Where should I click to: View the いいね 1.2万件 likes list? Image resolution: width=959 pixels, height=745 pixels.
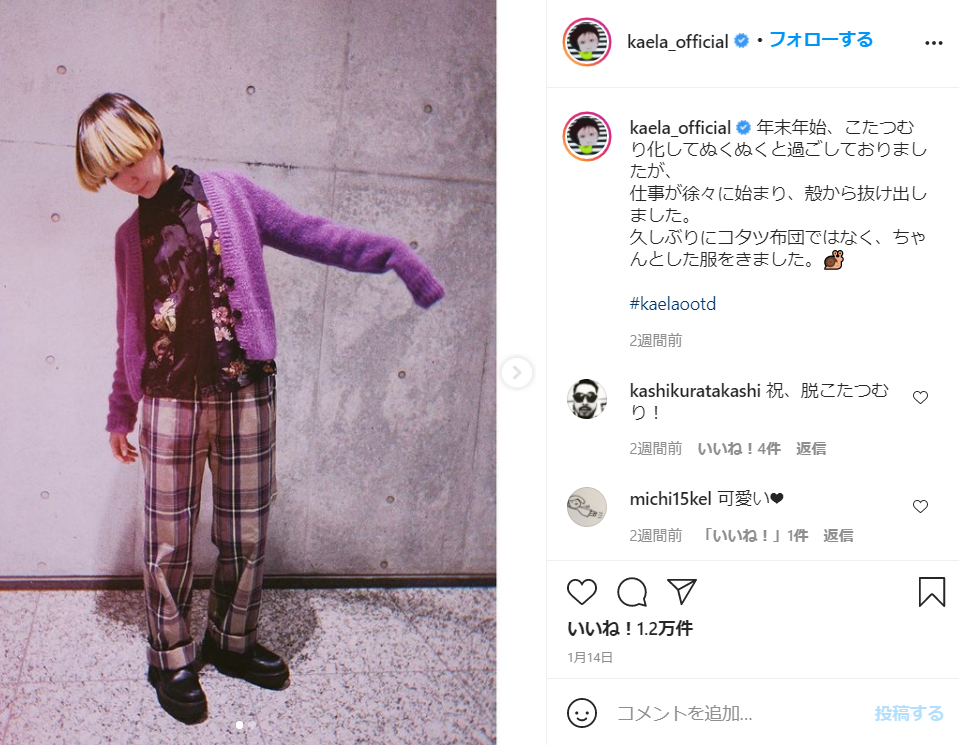[630, 628]
